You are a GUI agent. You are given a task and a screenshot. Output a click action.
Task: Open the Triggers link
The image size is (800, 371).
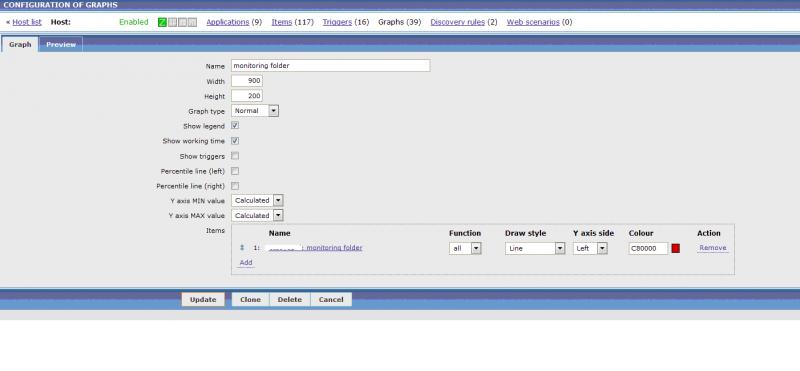coord(337,22)
